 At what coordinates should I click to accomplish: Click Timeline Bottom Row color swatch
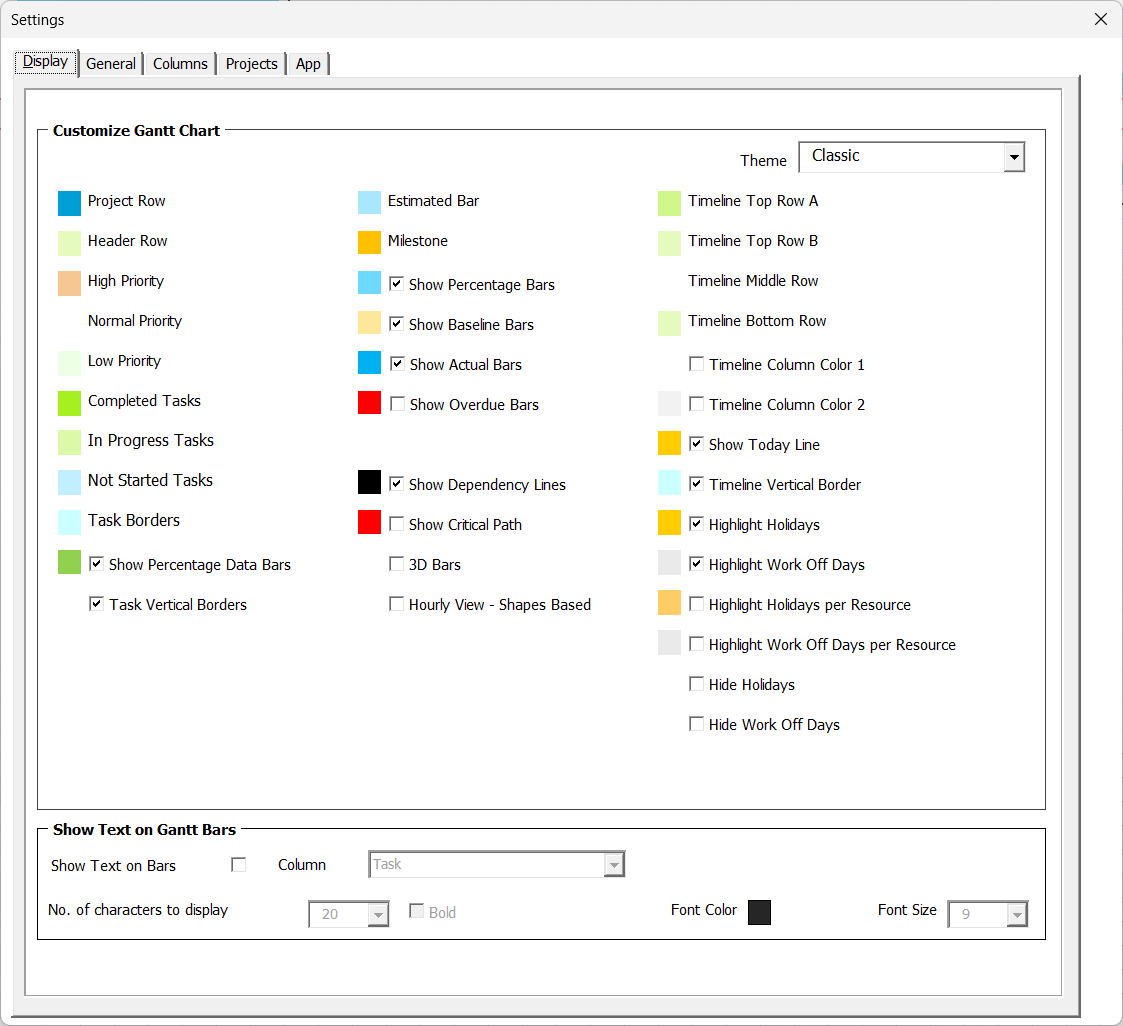670,324
